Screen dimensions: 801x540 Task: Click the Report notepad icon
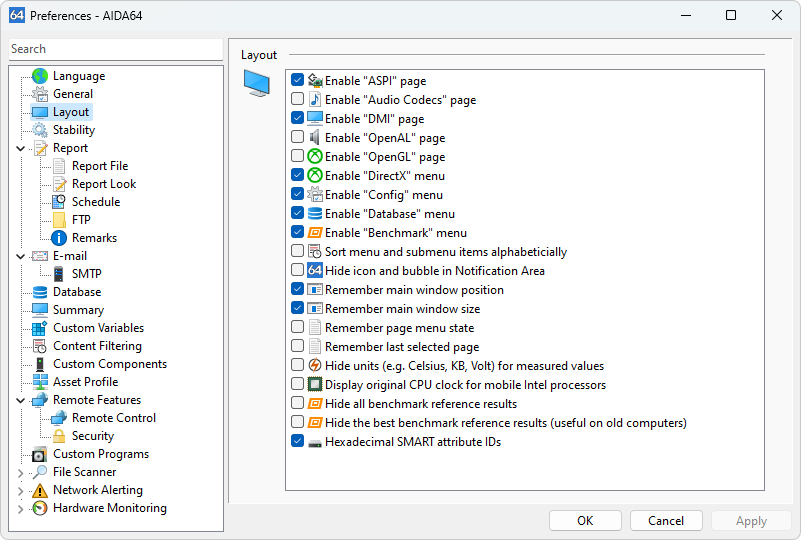click(40, 148)
